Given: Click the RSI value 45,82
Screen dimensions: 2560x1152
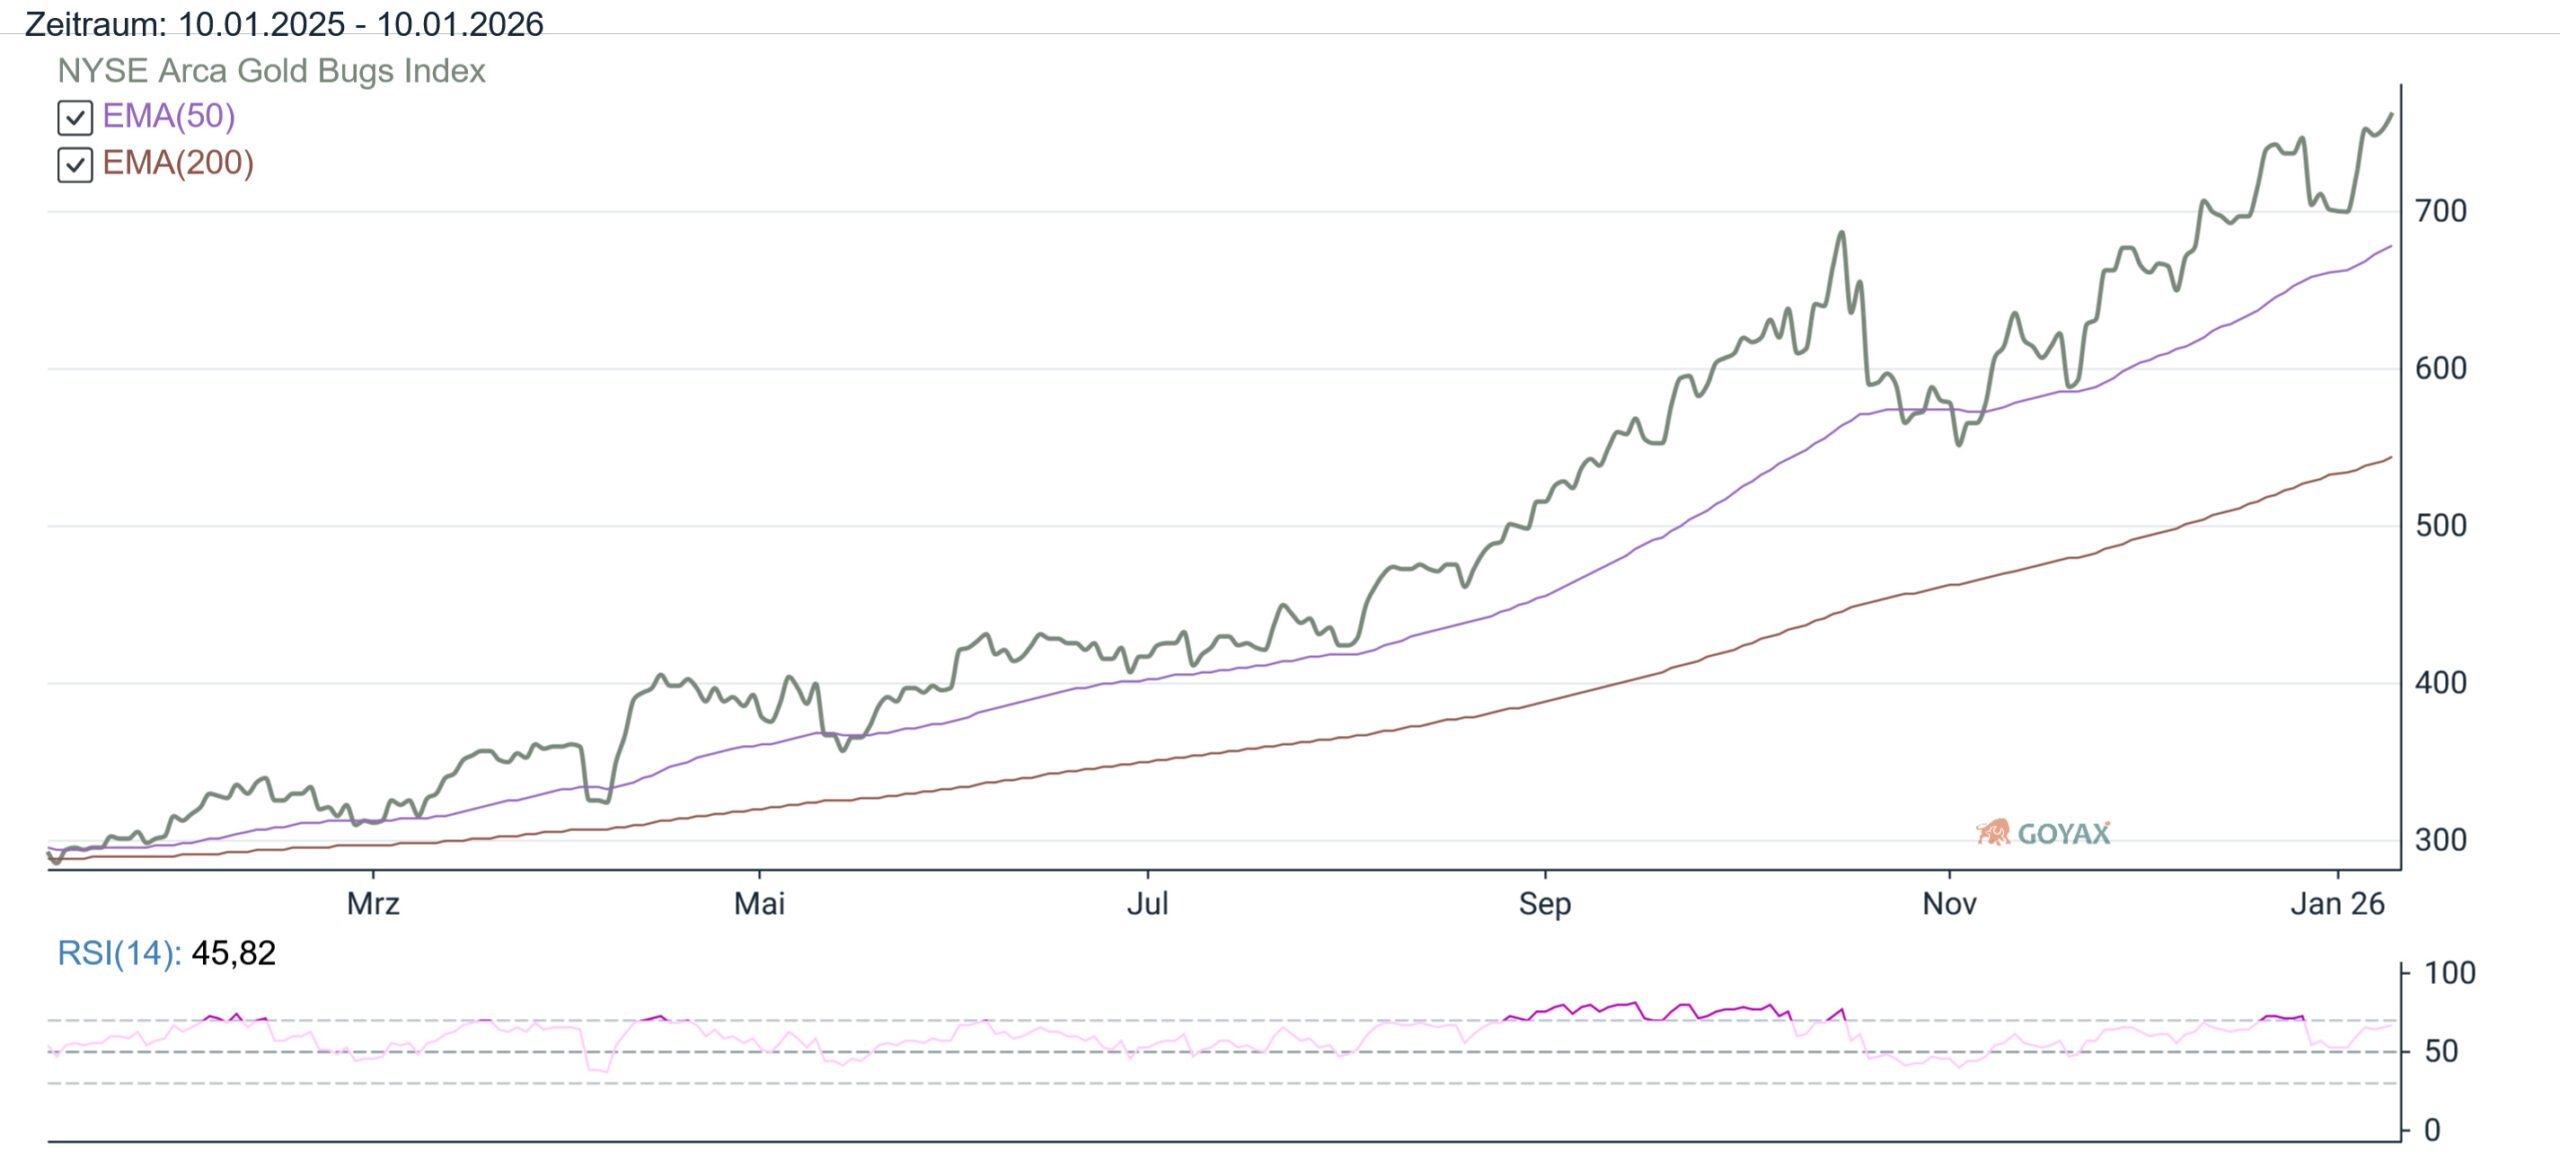Looking at the screenshot, I should 234,953.
